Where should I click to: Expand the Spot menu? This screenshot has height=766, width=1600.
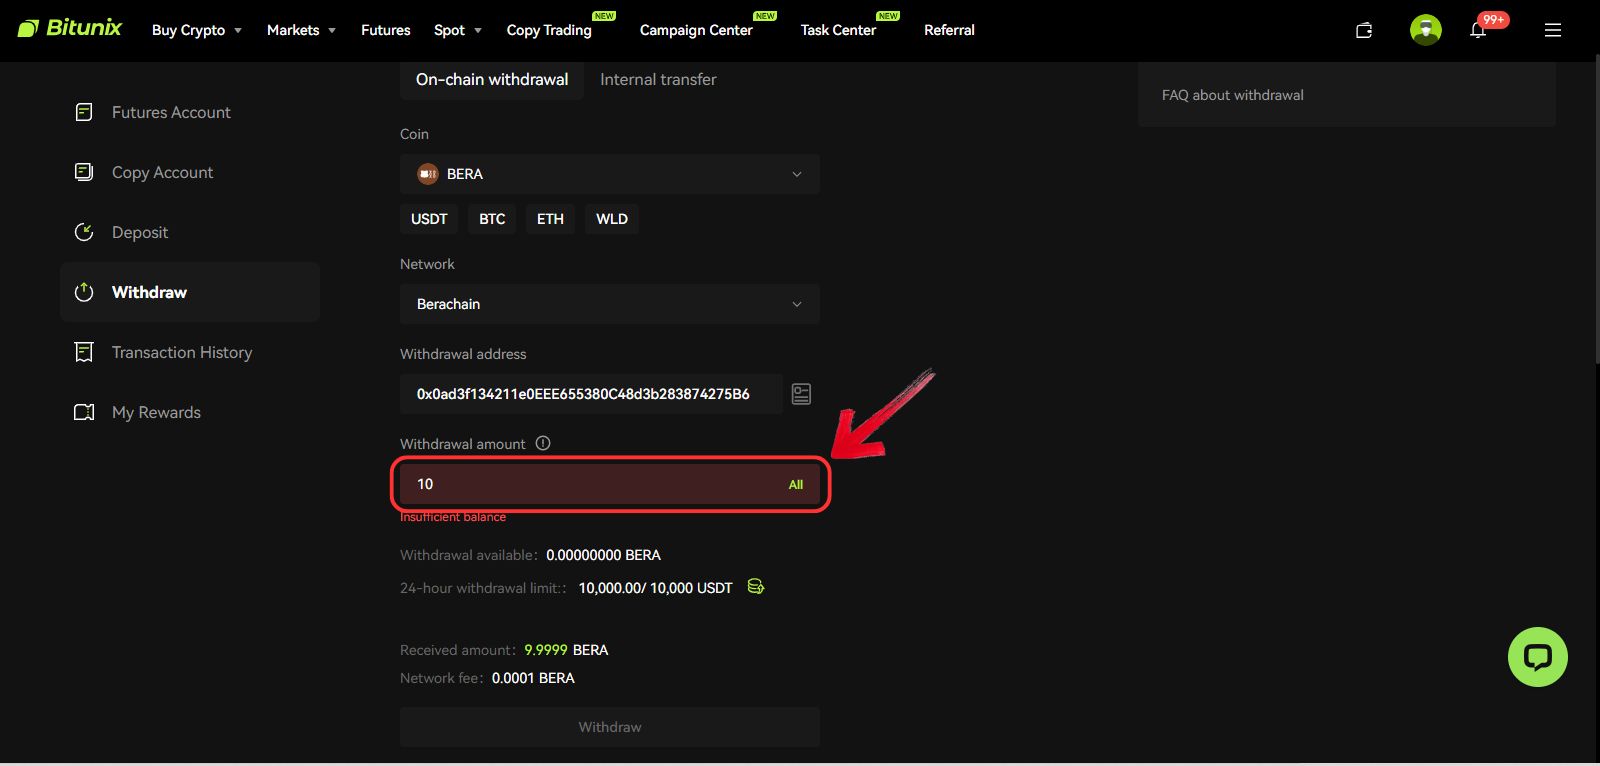pyautogui.click(x=458, y=30)
